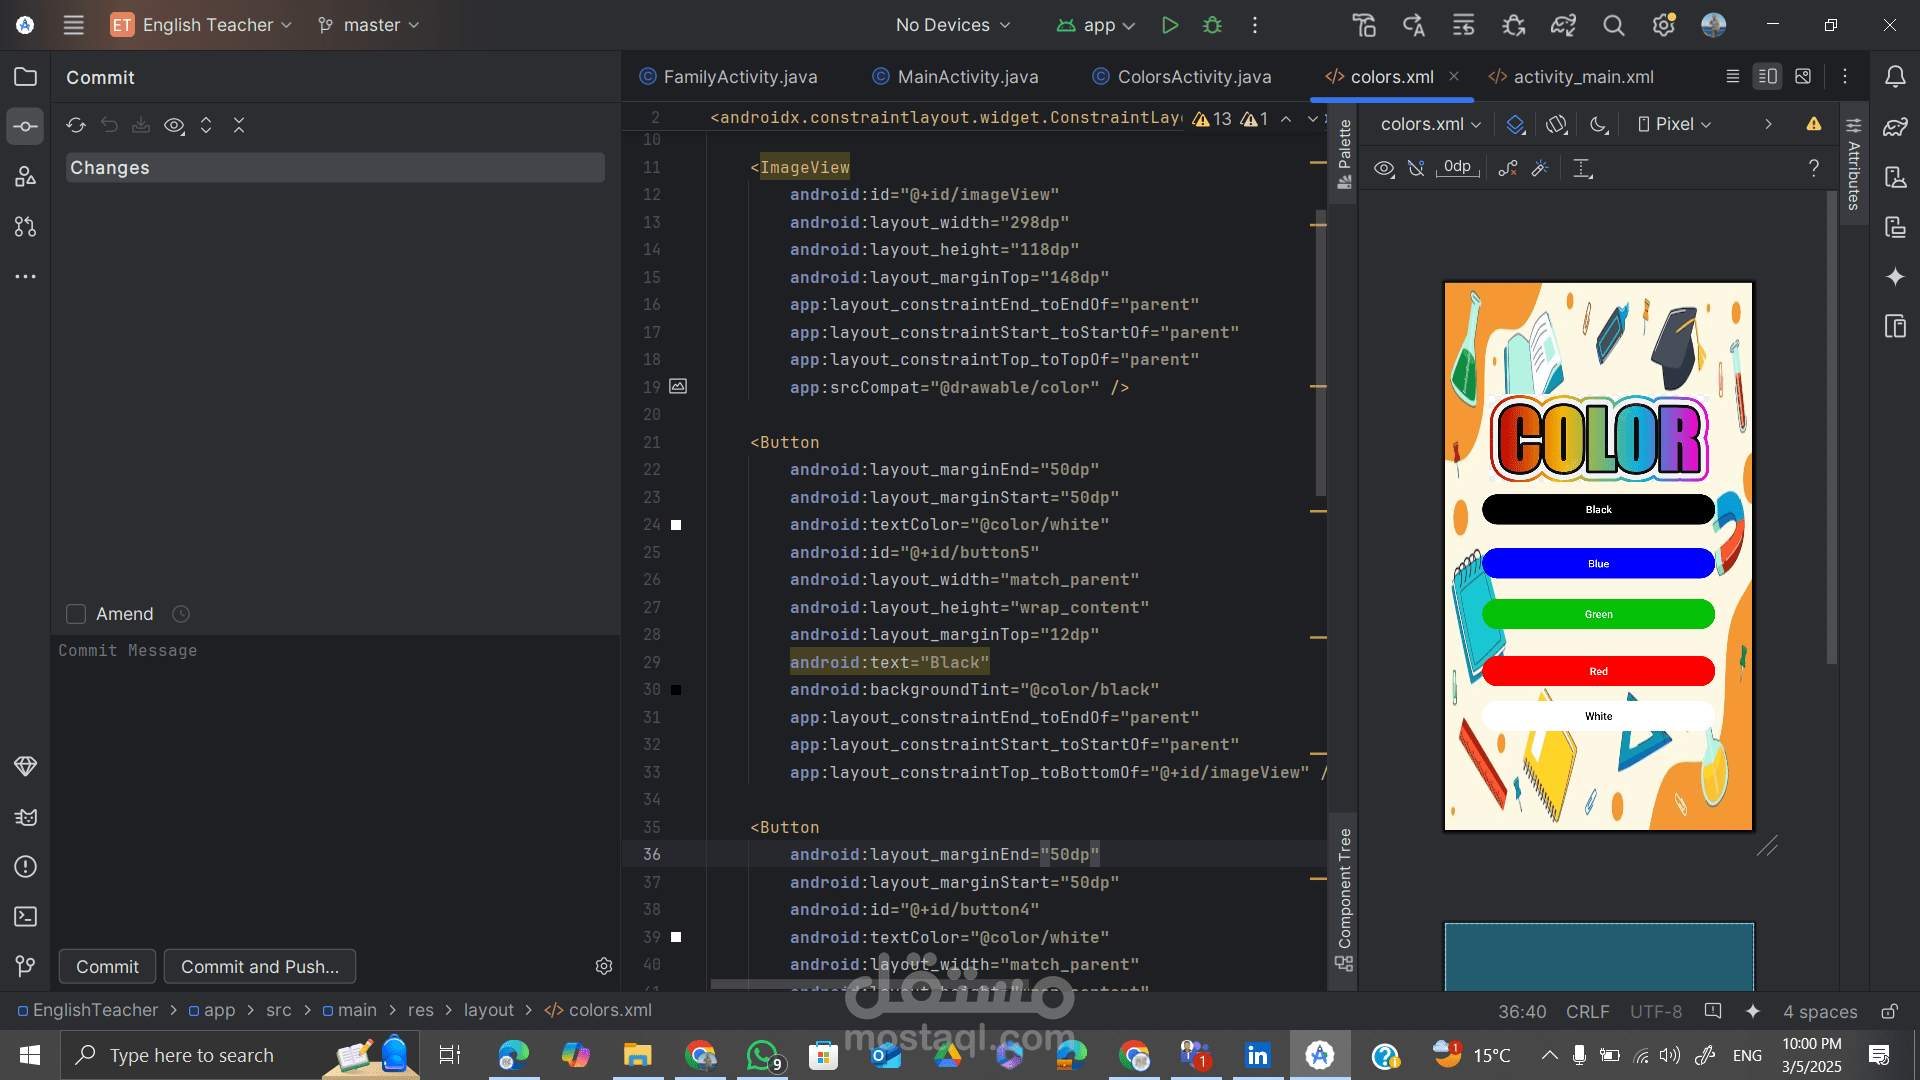The image size is (1920, 1080).
Task: Click the color preview square beside line 30
Action: [676, 689]
